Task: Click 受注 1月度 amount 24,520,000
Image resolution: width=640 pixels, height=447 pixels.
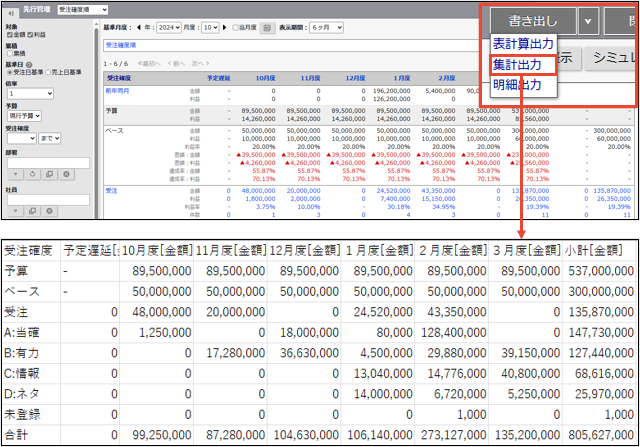Action: pyautogui.click(x=393, y=191)
